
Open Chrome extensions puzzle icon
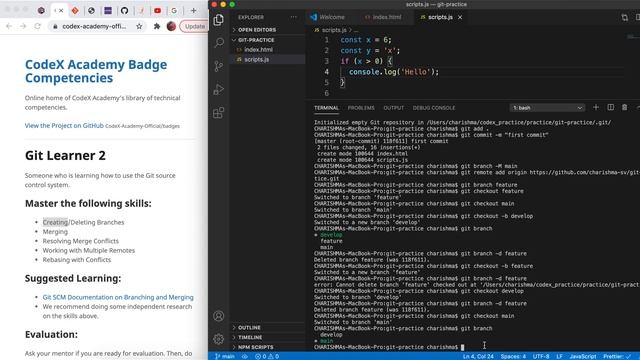[157, 26]
